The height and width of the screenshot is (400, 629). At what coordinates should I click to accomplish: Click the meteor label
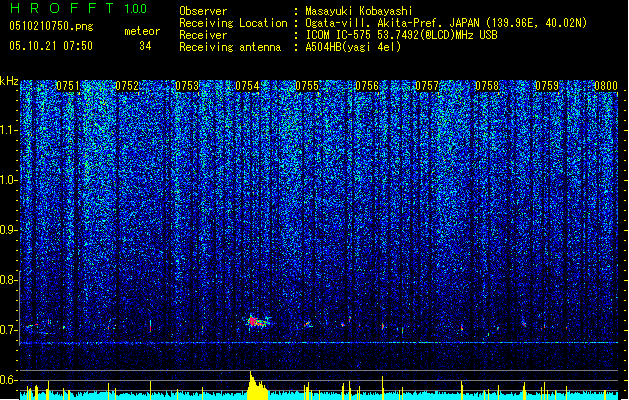coord(142,31)
